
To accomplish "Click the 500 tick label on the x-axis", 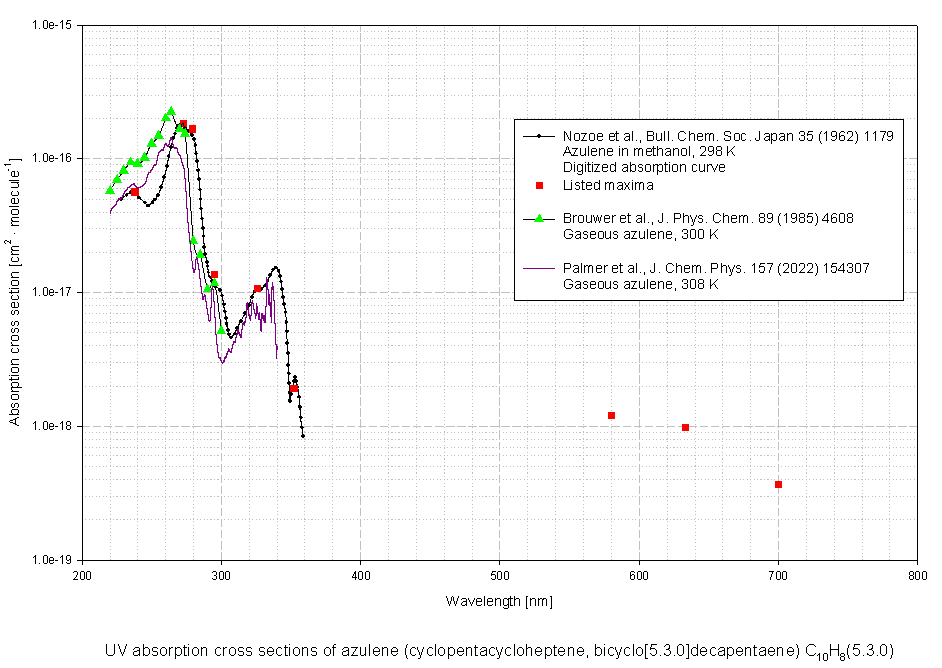I will [x=499, y=575].
